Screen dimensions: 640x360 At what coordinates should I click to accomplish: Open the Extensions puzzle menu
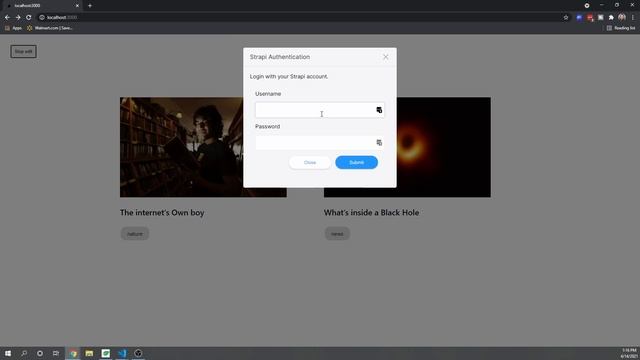pyautogui.click(x=611, y=18)
